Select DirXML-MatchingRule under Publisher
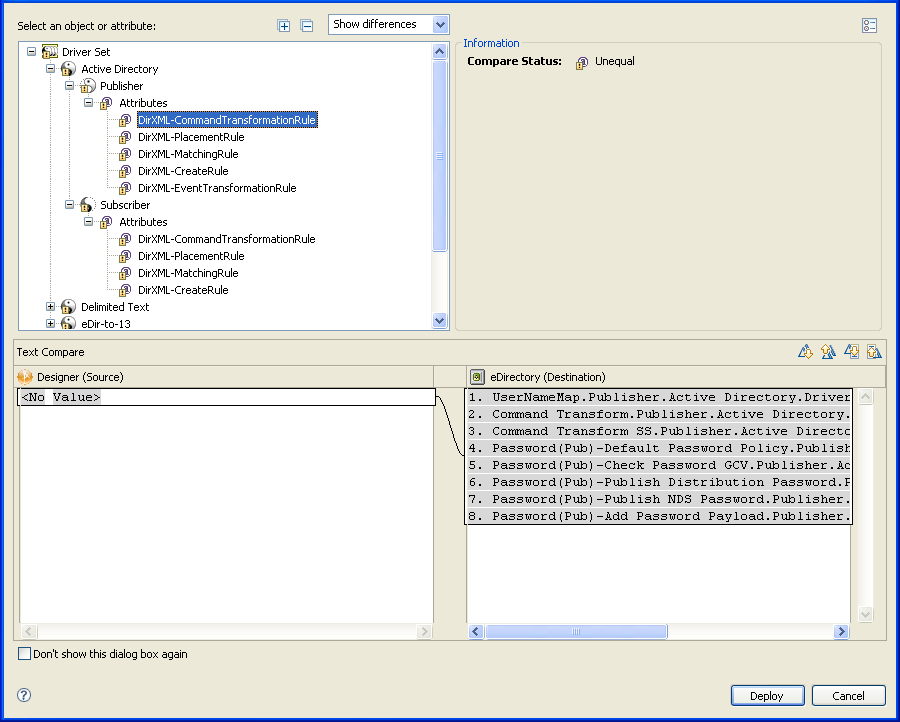This screenshot has width=900, height=722. point(188,154)
